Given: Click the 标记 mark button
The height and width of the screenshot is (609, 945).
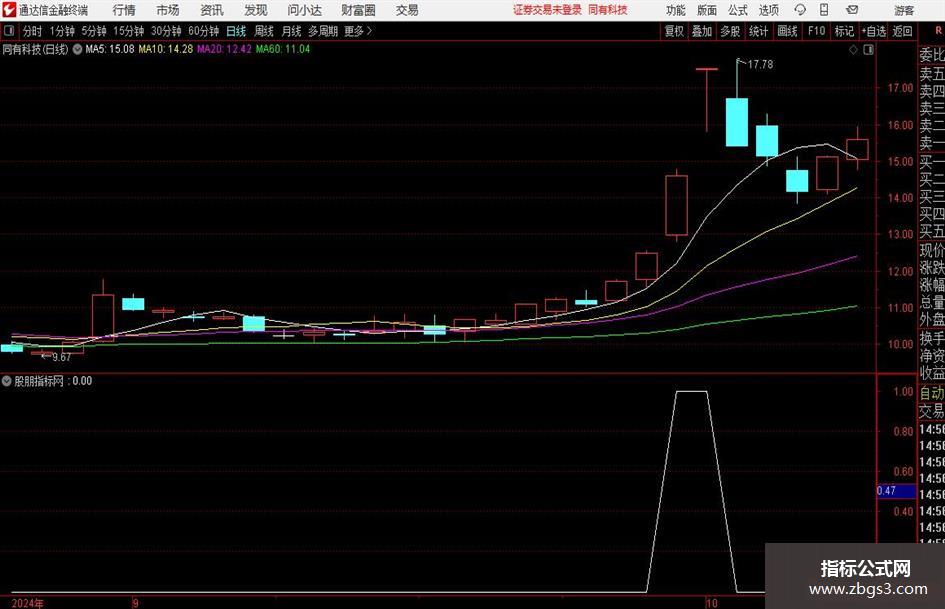Looking at the screenshot, I should [x=844, y=31].
